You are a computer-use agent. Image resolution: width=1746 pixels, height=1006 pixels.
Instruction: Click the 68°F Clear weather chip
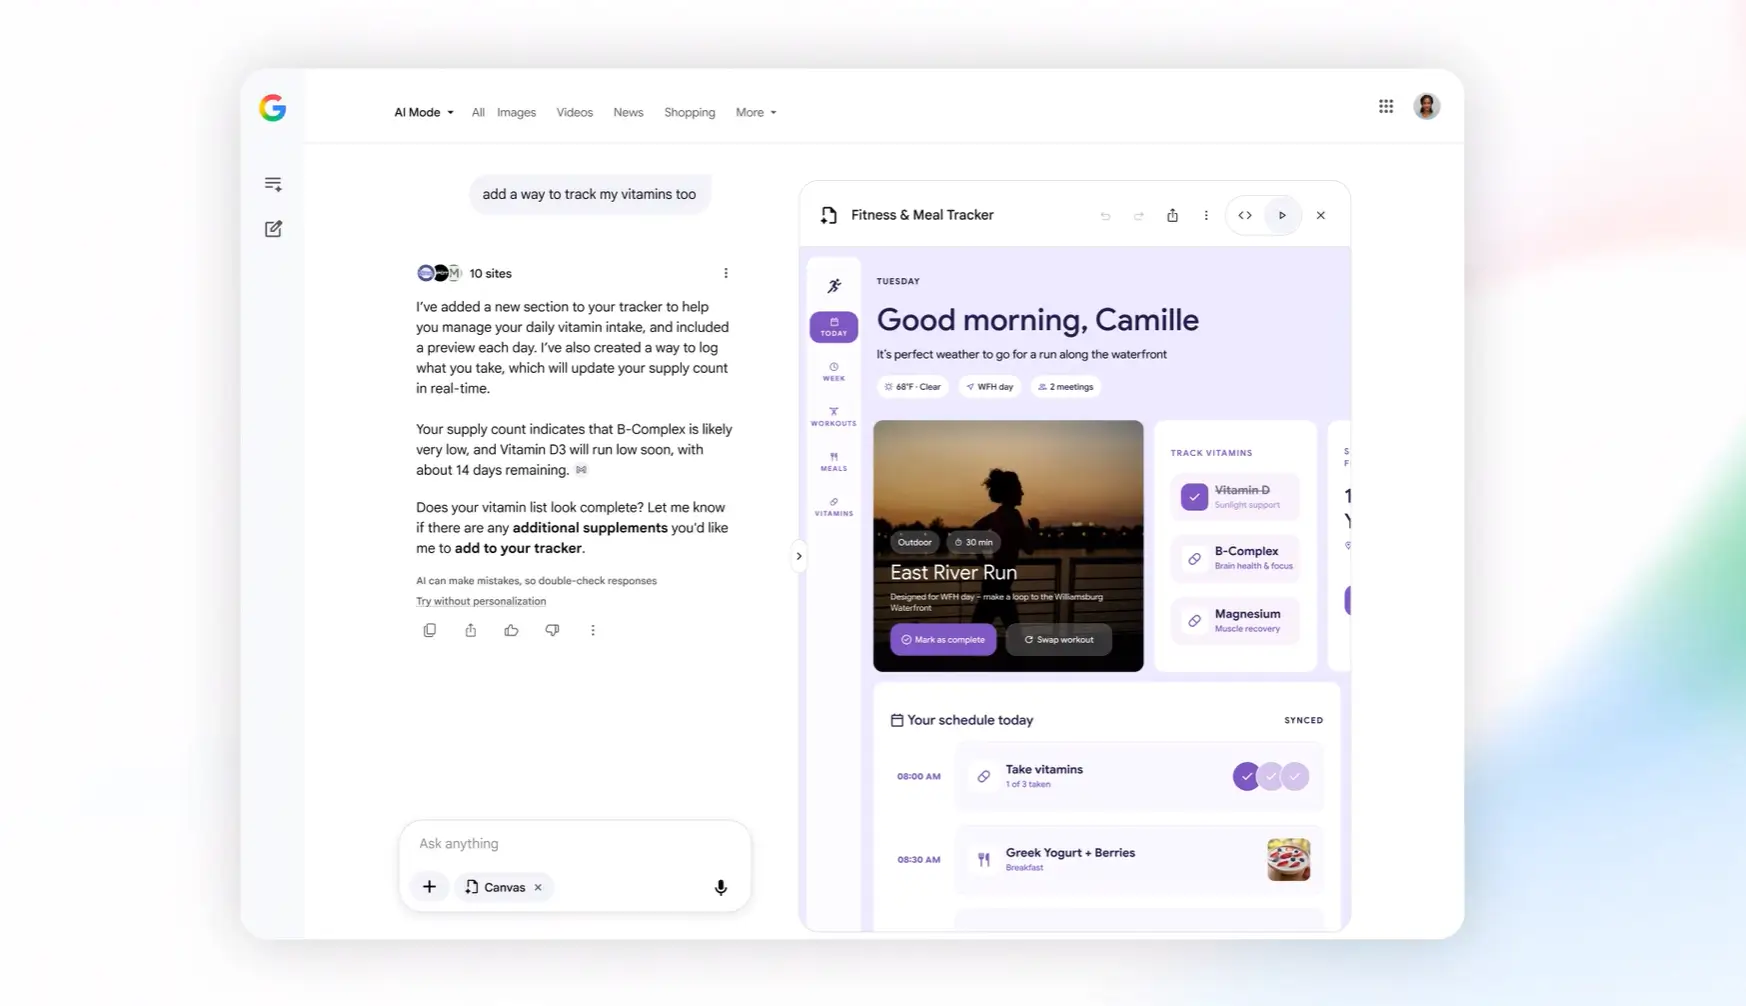(912, 387)
